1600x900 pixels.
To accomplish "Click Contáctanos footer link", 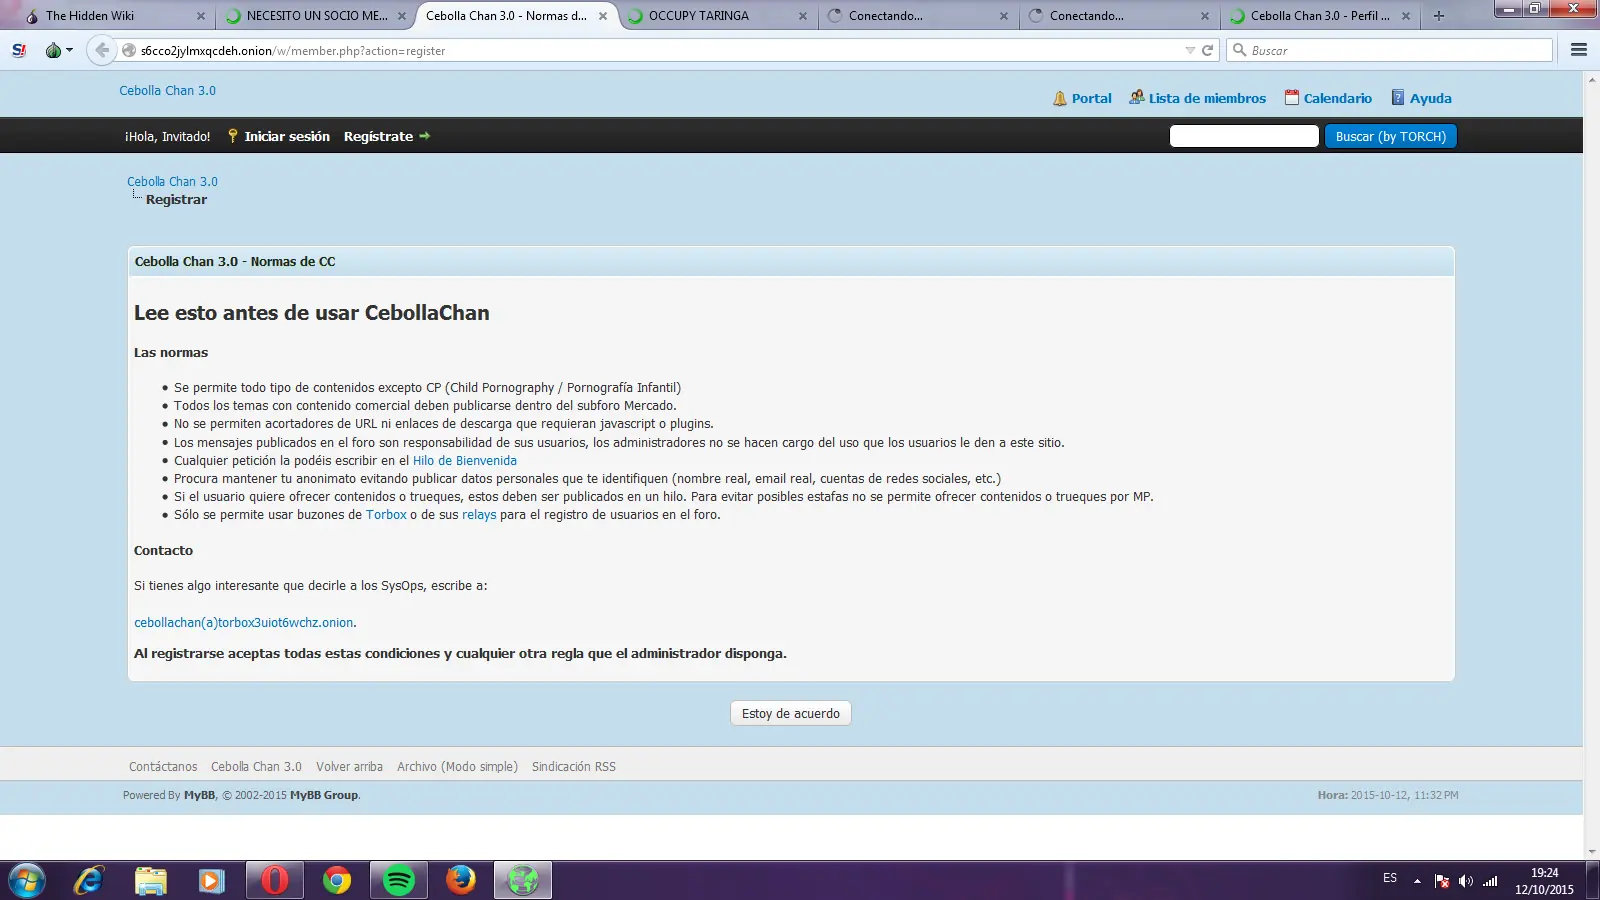I will point(163,767).
